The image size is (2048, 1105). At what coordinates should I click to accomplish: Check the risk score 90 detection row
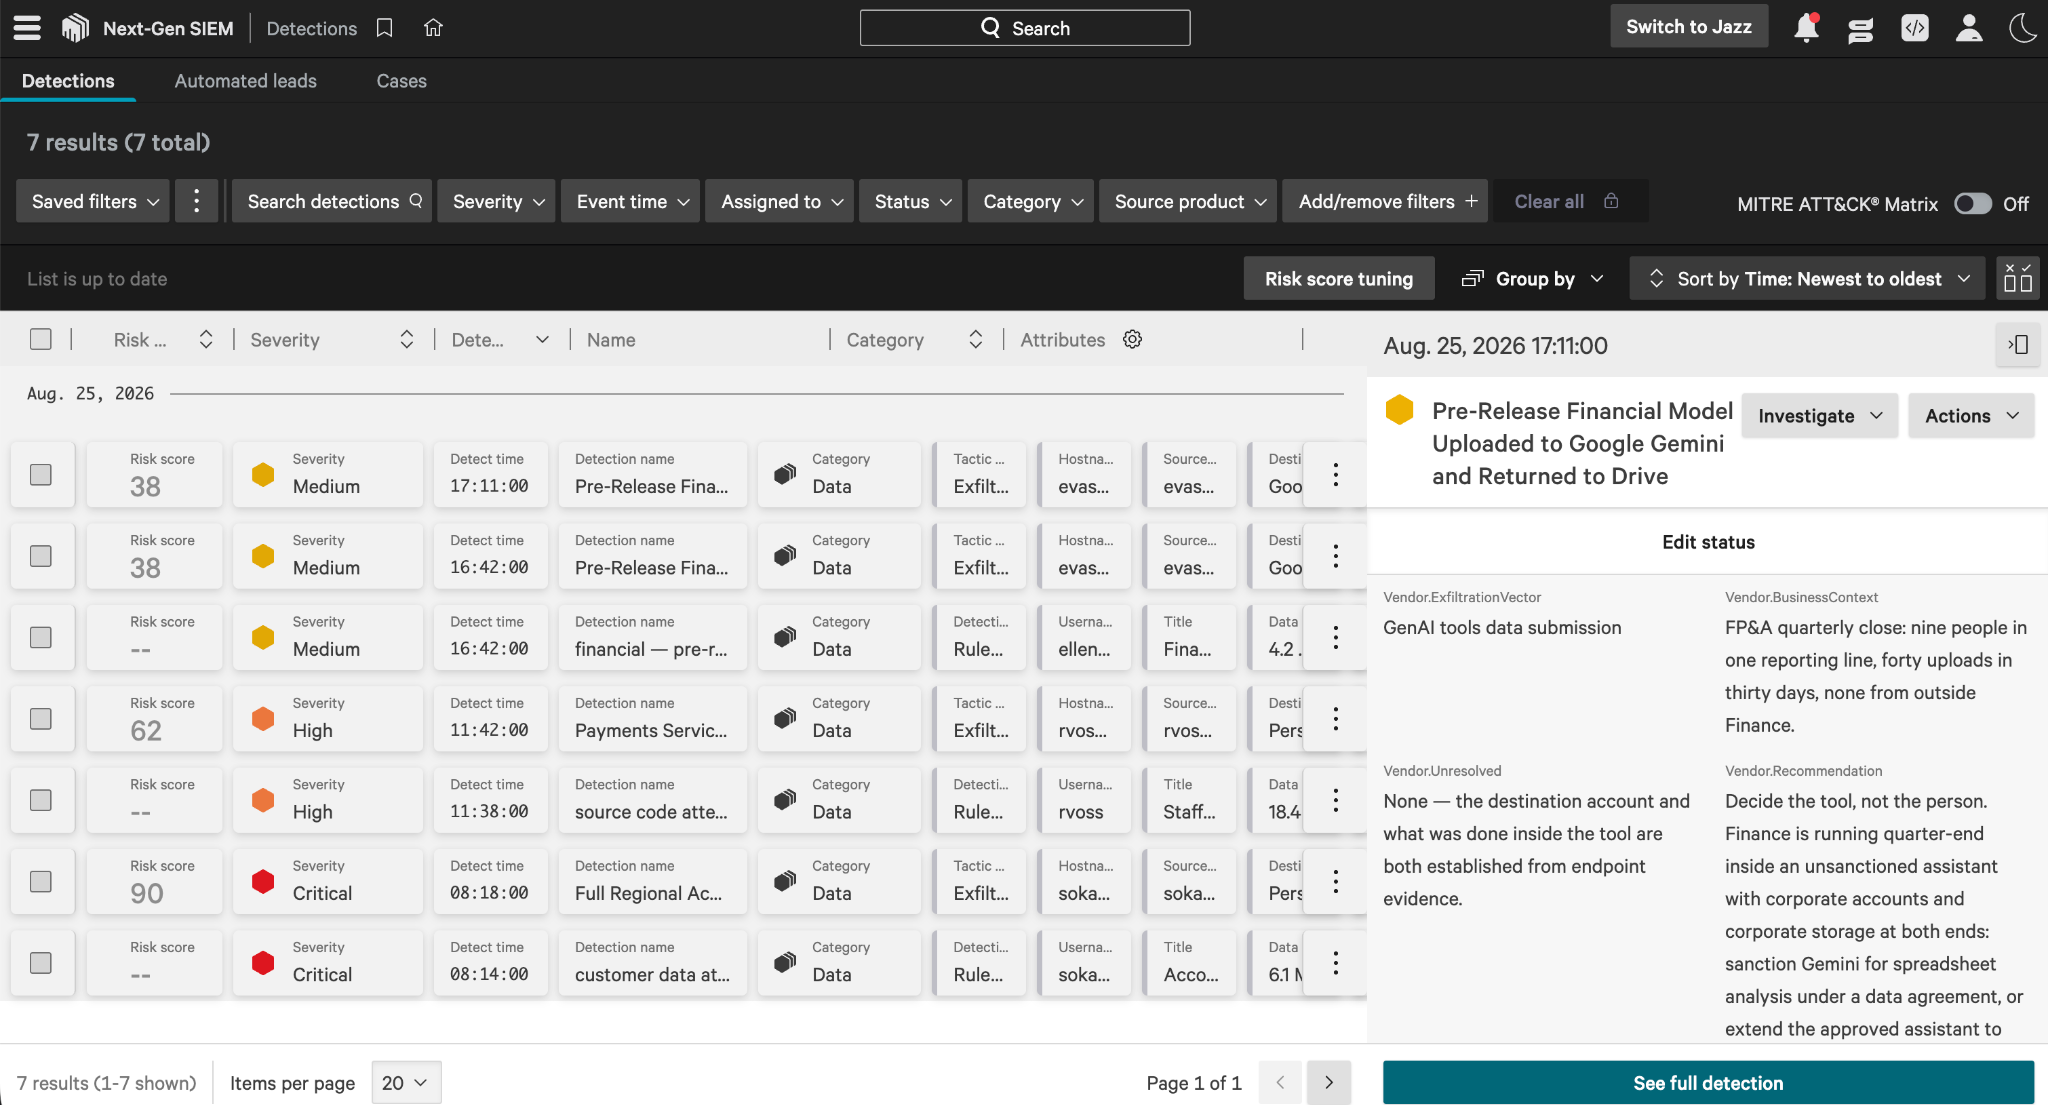(x=41, y=881)
